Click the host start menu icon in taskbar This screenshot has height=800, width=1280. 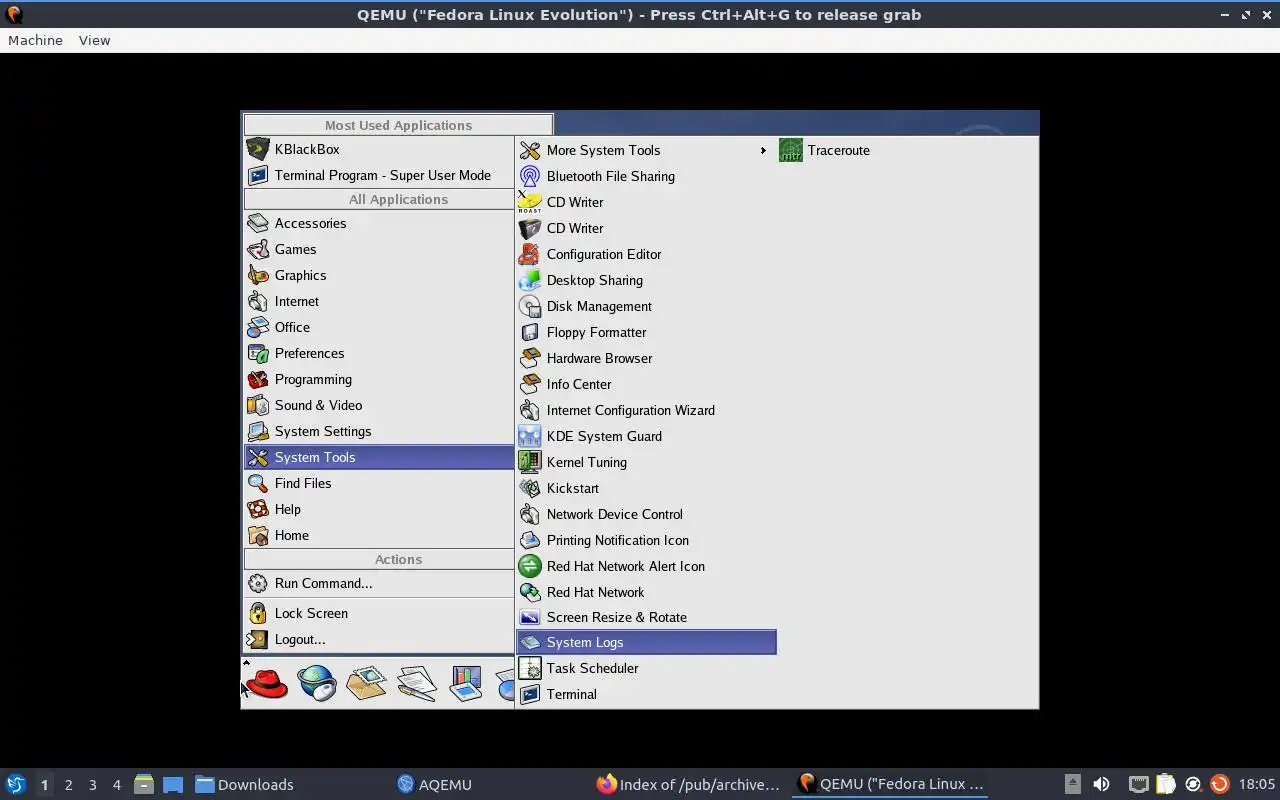(16, 784)
